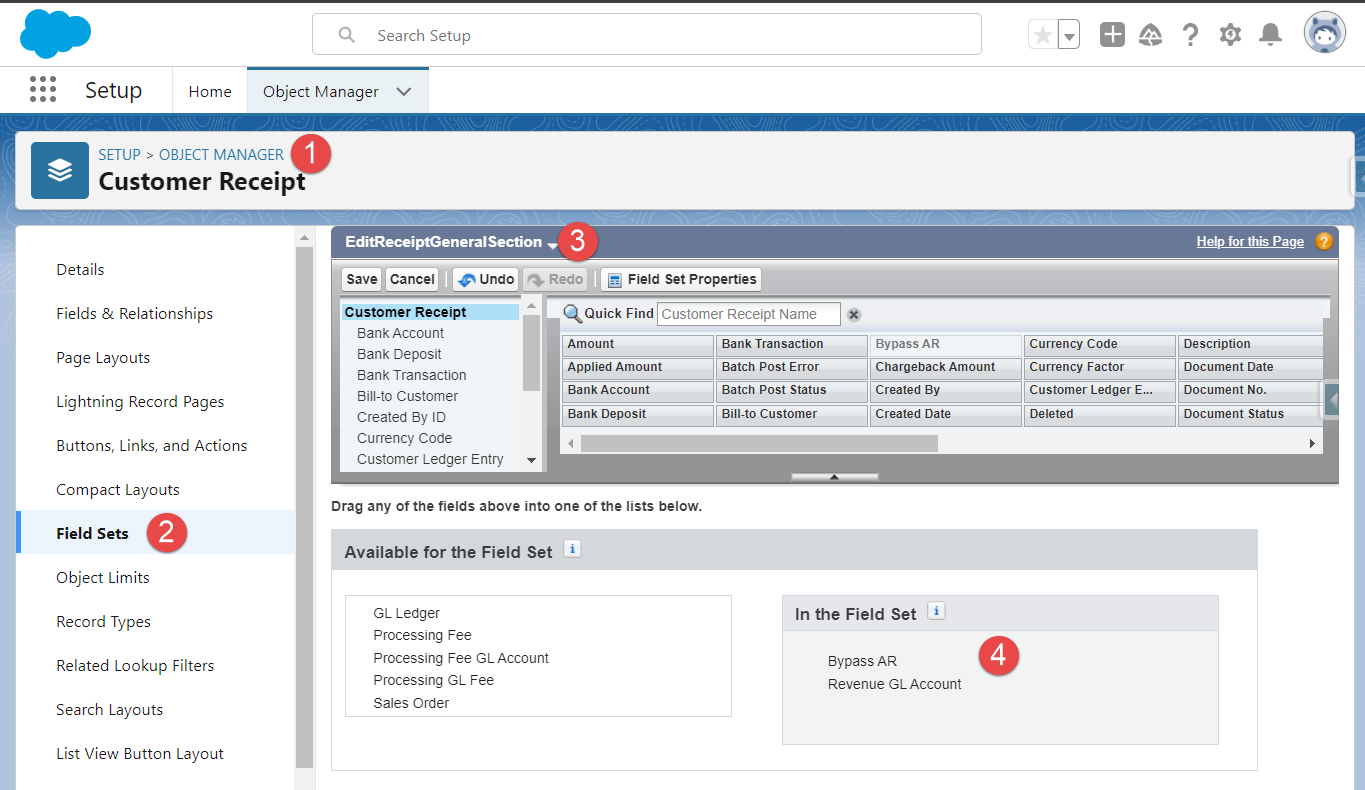Select Bypass AR in the field set list
The height and width of the screenshot is (790, 1365).
tap(862, 661)
